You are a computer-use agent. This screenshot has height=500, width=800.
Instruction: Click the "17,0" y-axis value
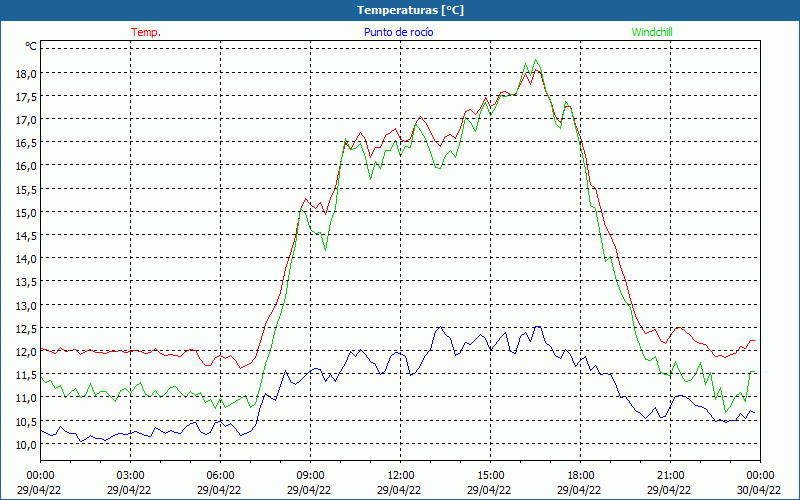pos(27,120)
